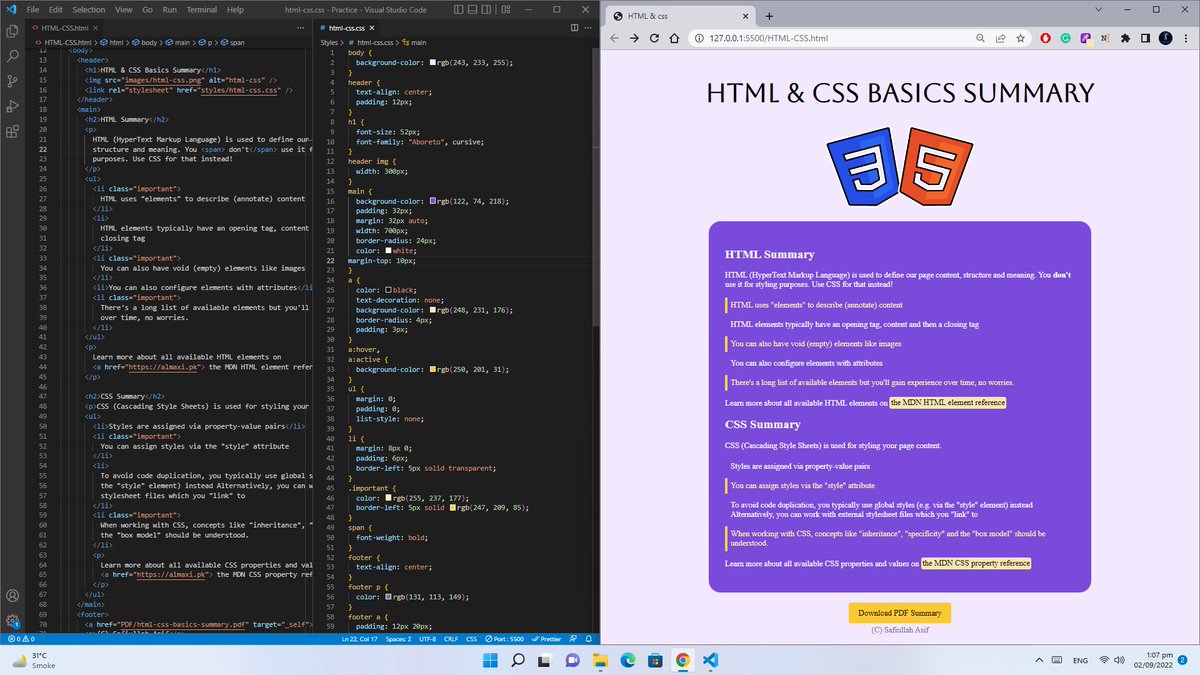Viewport: 1200px width, 675px height.
Task: Switch to HTML-CSS.html editor tab
Action: tap(62, 28)
